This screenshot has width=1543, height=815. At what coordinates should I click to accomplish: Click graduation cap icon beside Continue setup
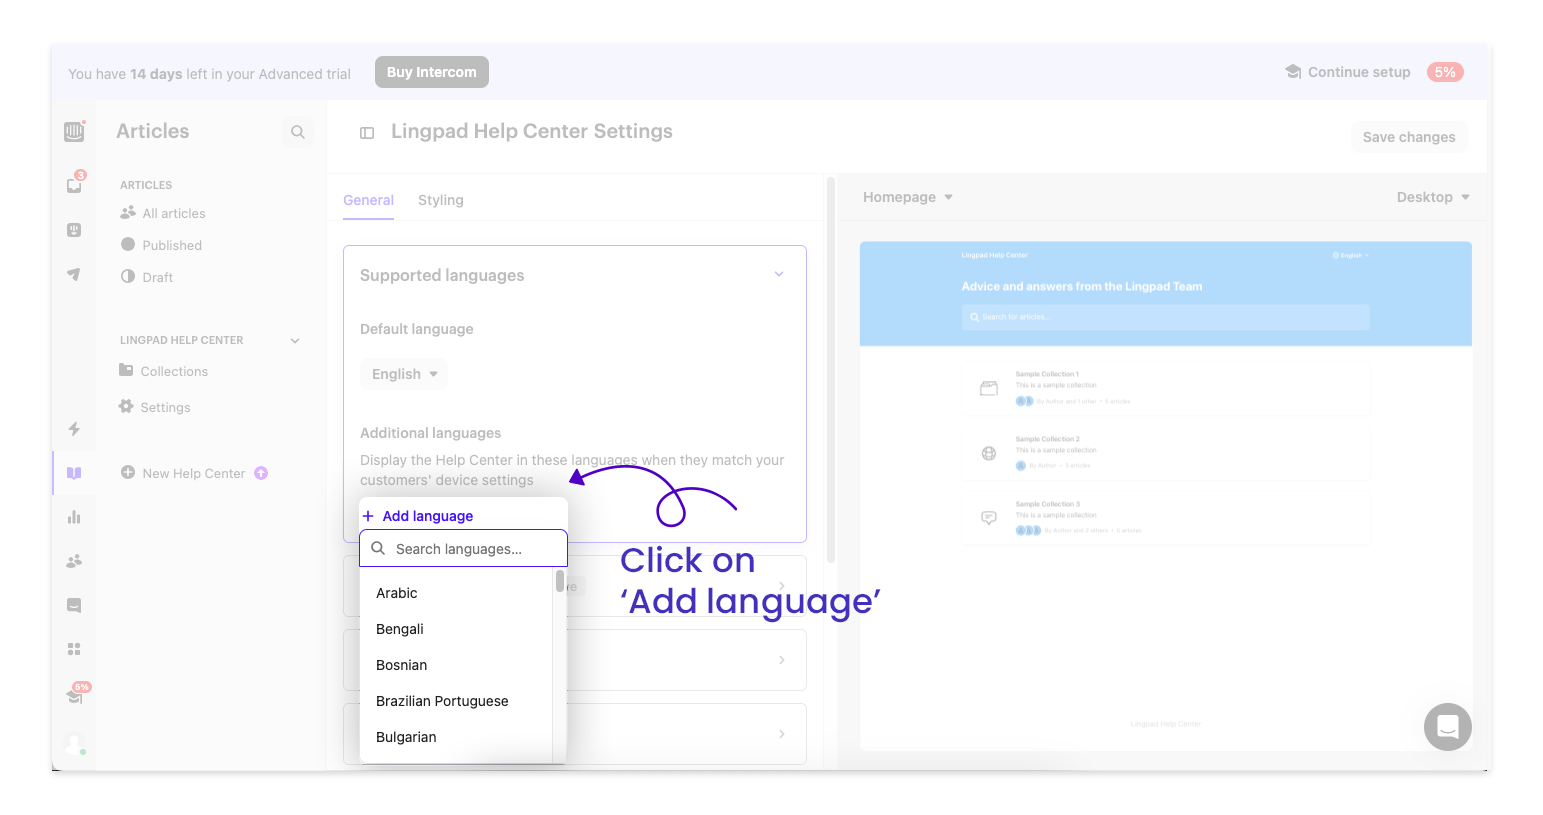tap(1293, 72)
